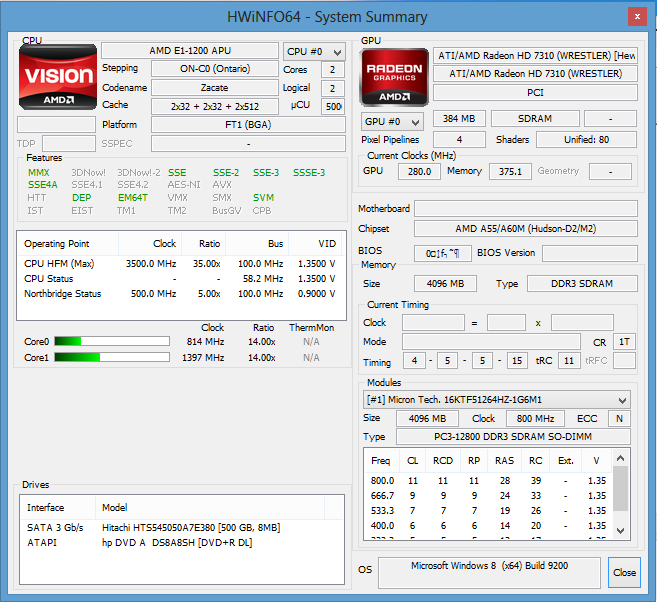Click the AMD A55/A60M chipset field
Viewport: 657px width, 602px height.
pos(525,229)
